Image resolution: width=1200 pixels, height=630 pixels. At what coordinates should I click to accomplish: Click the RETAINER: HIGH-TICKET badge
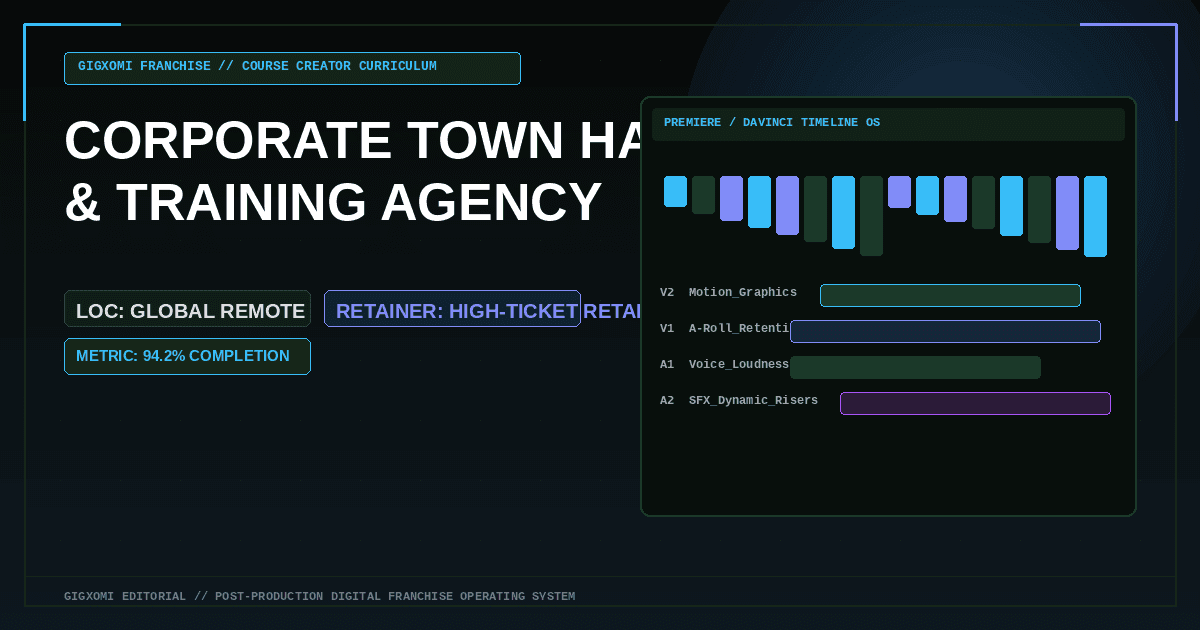(452, 308)
